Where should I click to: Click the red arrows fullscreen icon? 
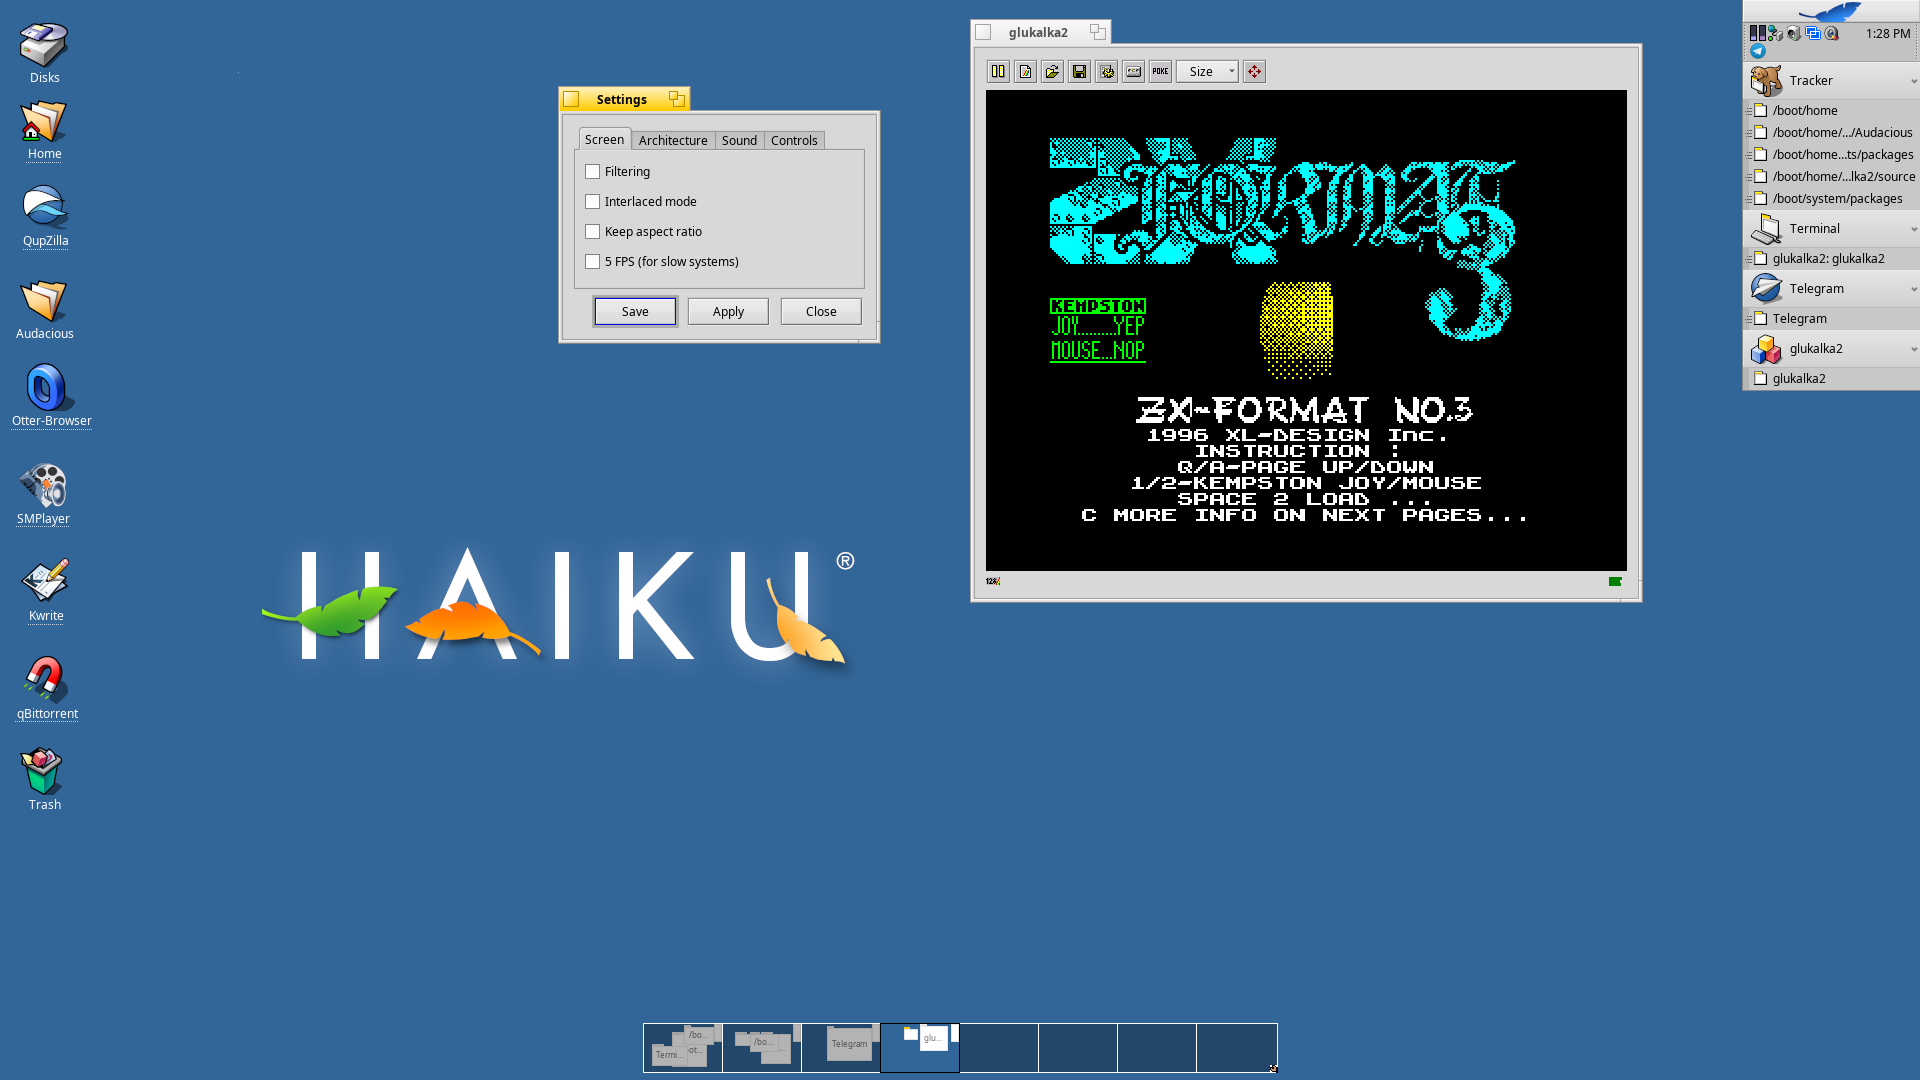(x=1254, y=71)
